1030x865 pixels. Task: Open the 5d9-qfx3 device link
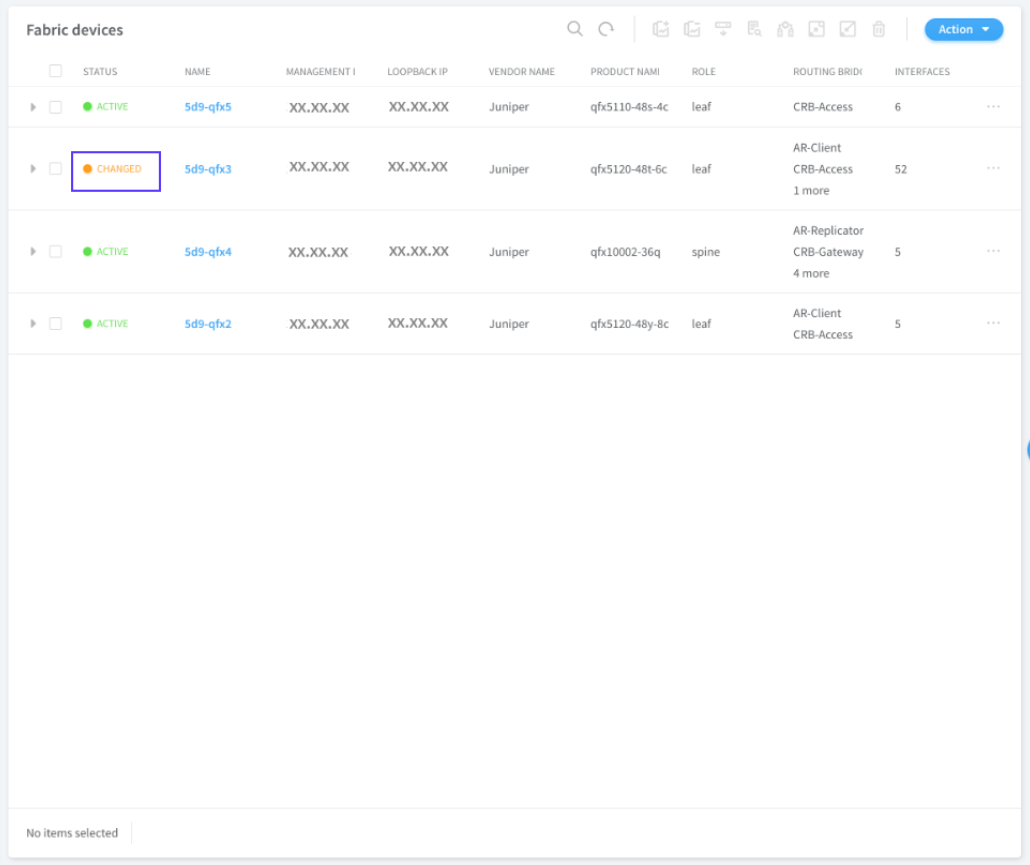click(x=208, y=169)
